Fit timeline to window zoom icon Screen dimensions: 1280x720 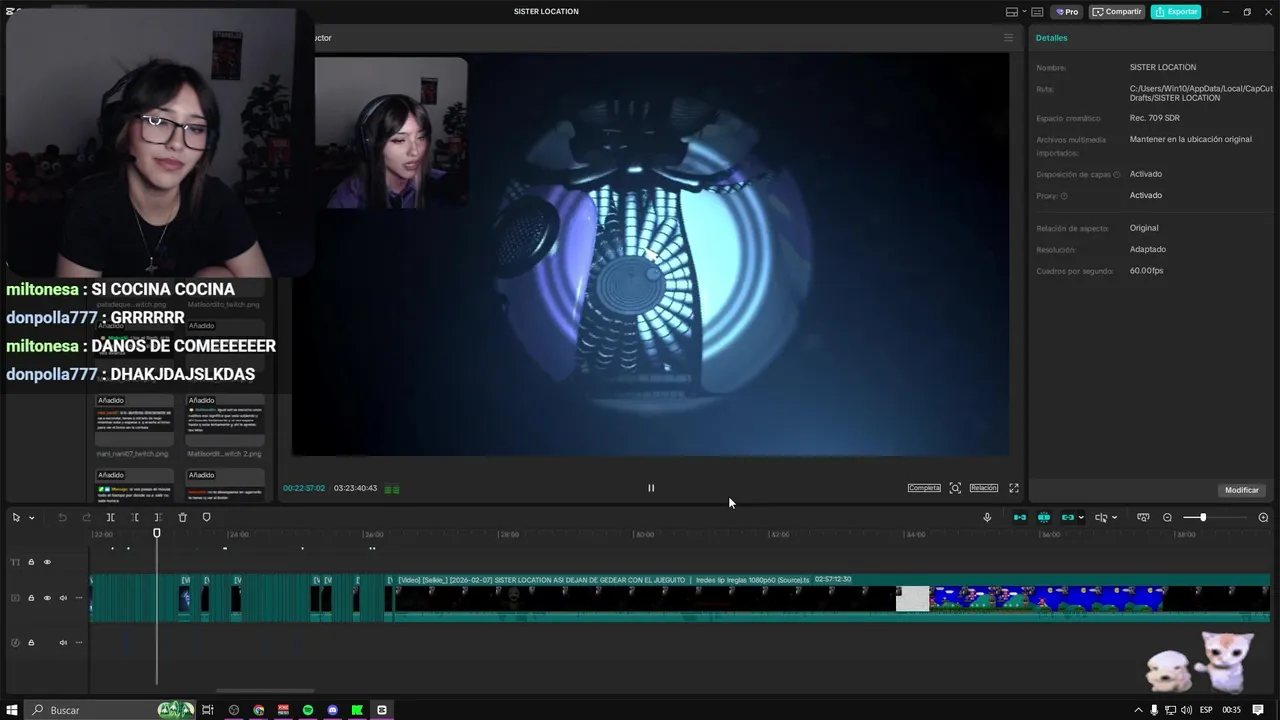tap(1143, 517)
